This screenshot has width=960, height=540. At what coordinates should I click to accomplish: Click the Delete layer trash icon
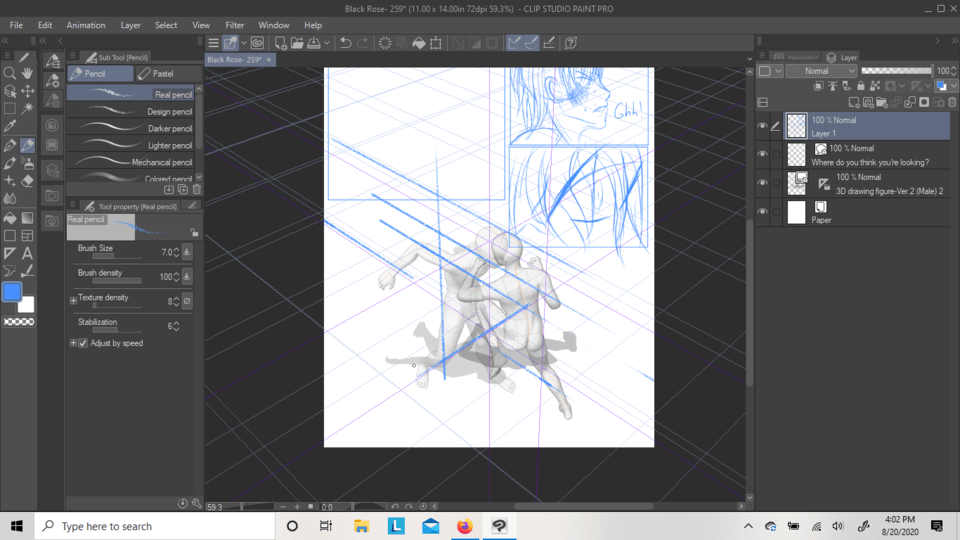pyautogui.click(x=952, y=102)
